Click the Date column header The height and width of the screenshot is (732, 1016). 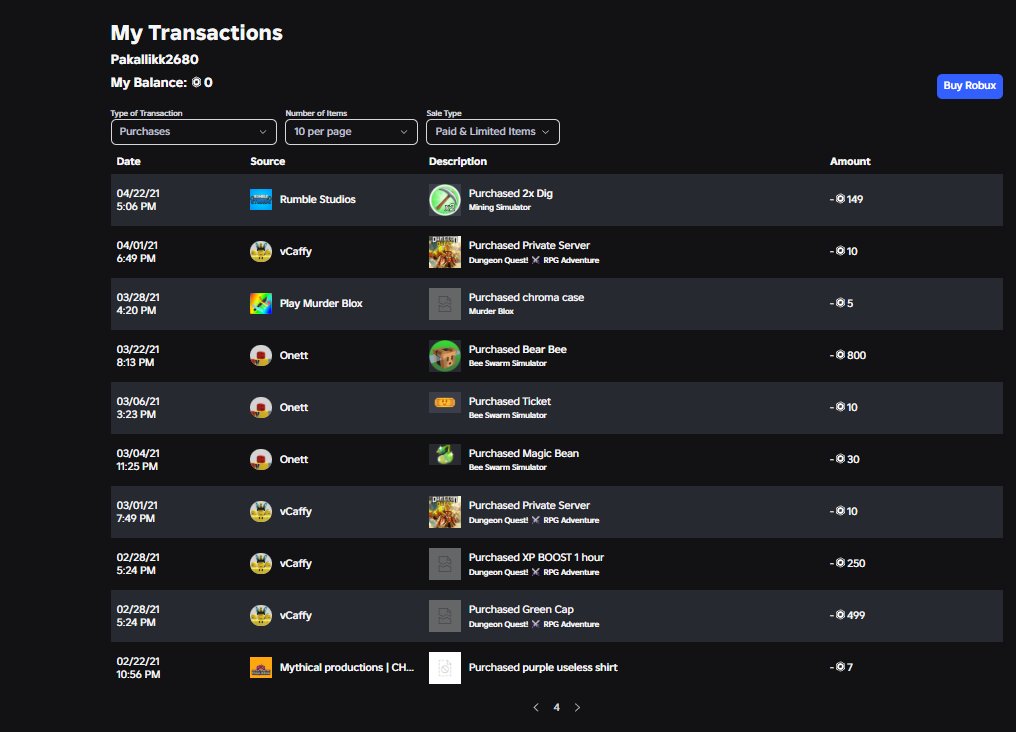(128, 161)
